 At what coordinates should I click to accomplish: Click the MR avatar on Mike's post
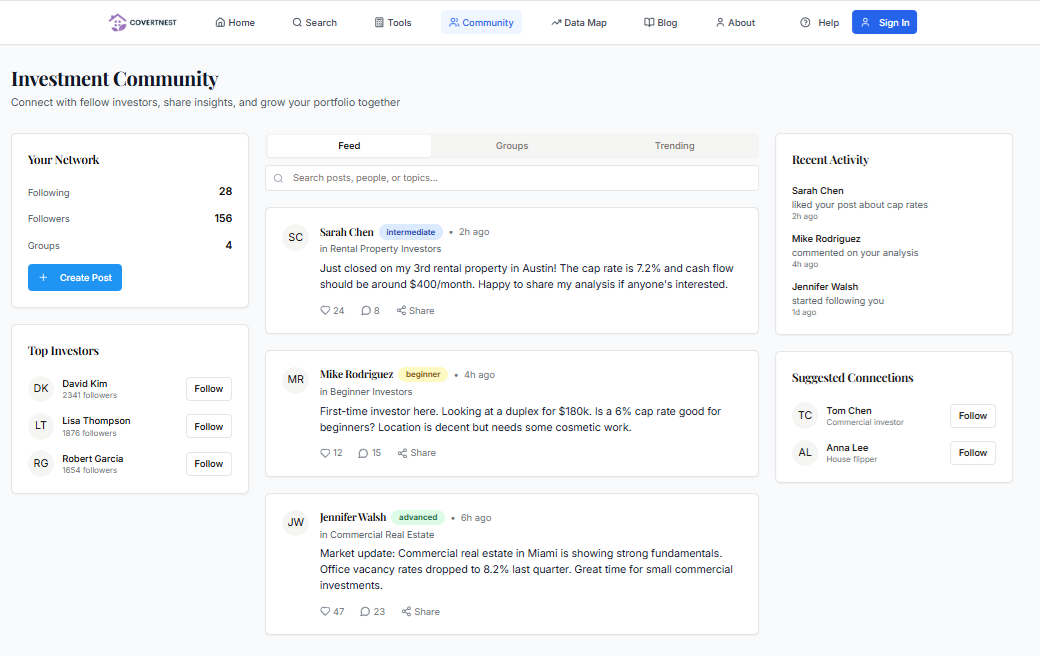(296, 380)
